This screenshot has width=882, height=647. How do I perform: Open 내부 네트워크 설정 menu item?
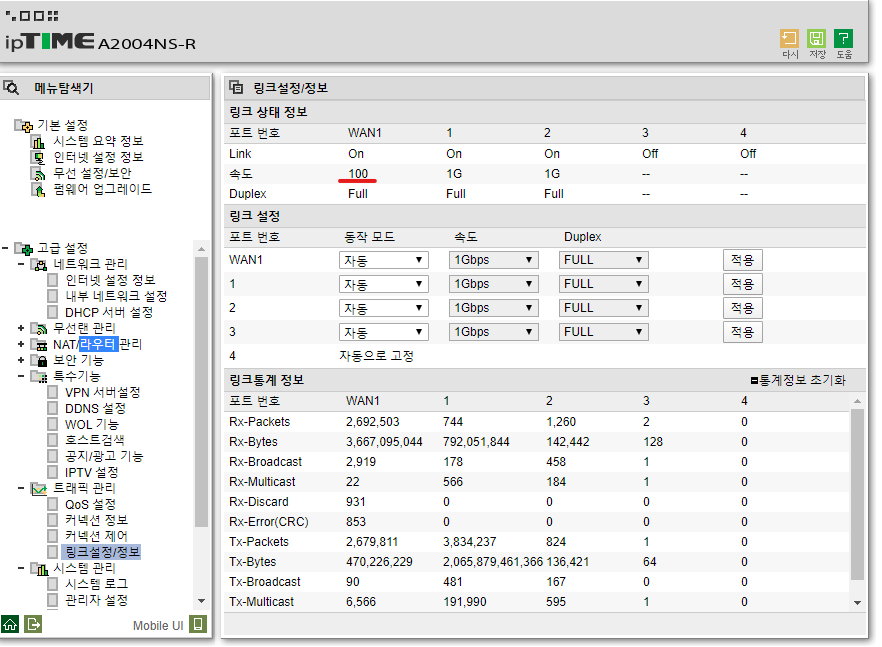click(116, 296)
